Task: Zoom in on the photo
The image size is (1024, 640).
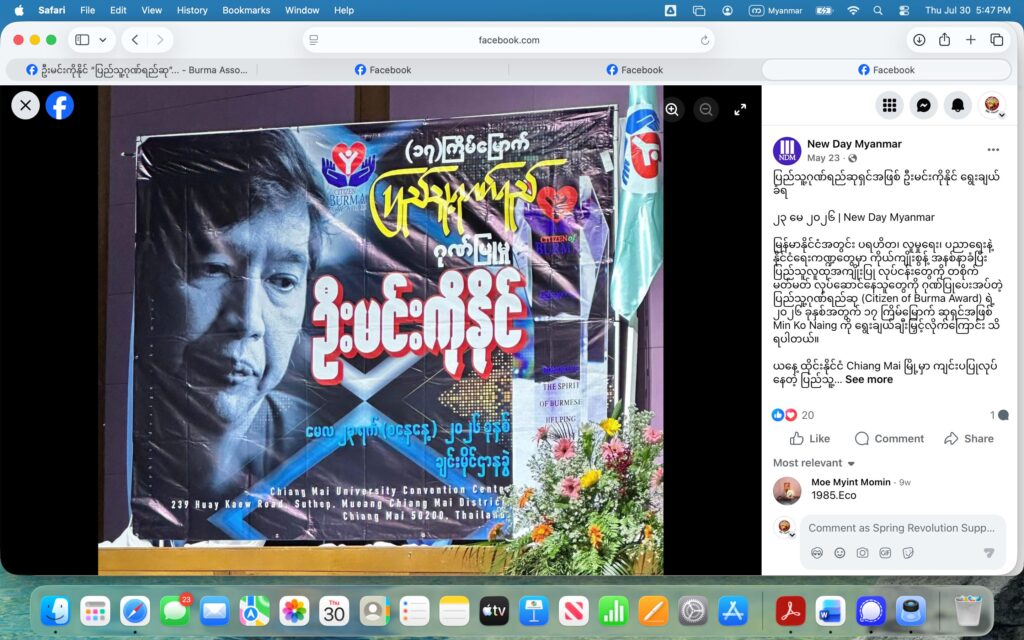Action: [672, 110]
